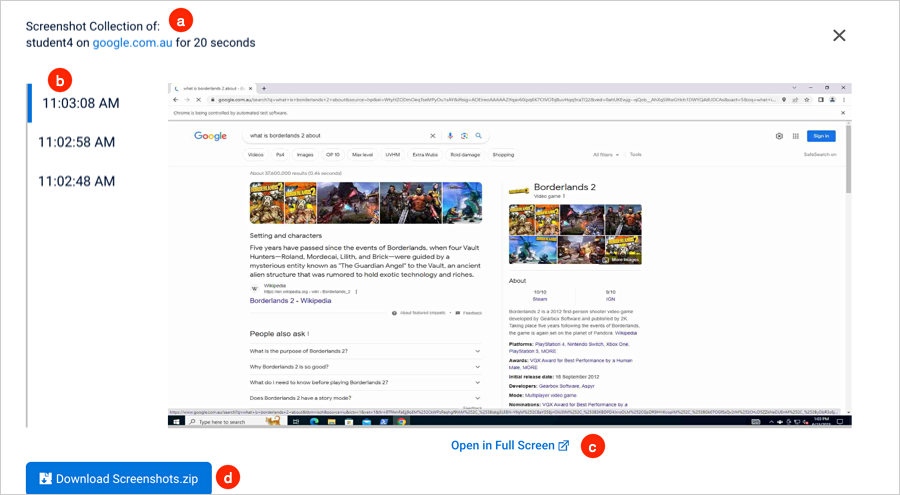The height and width of the screenshot is (495, 900).
Task: Open the All filters dropdown
Action: 606,154
